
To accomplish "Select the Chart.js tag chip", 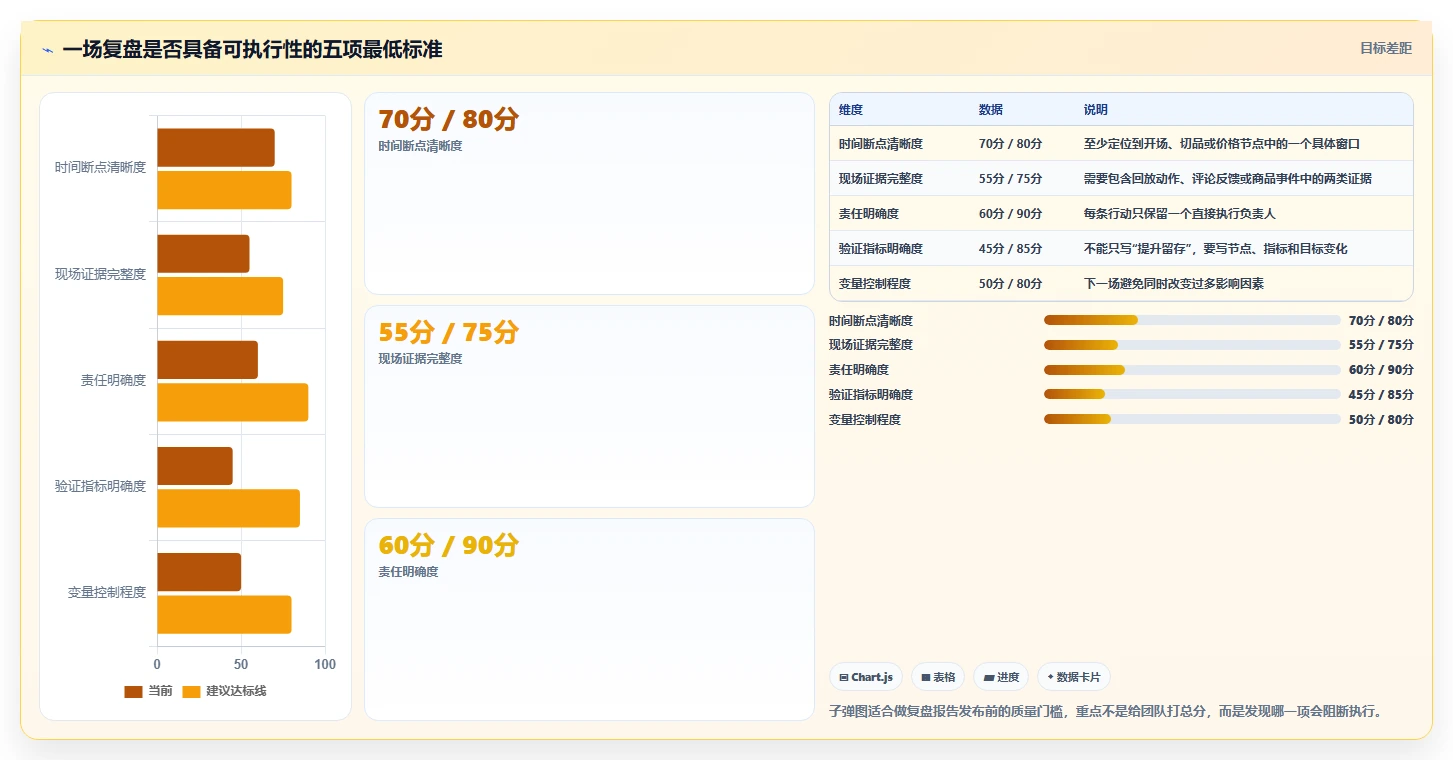I will pyautogui.click(x=866, y=677).
